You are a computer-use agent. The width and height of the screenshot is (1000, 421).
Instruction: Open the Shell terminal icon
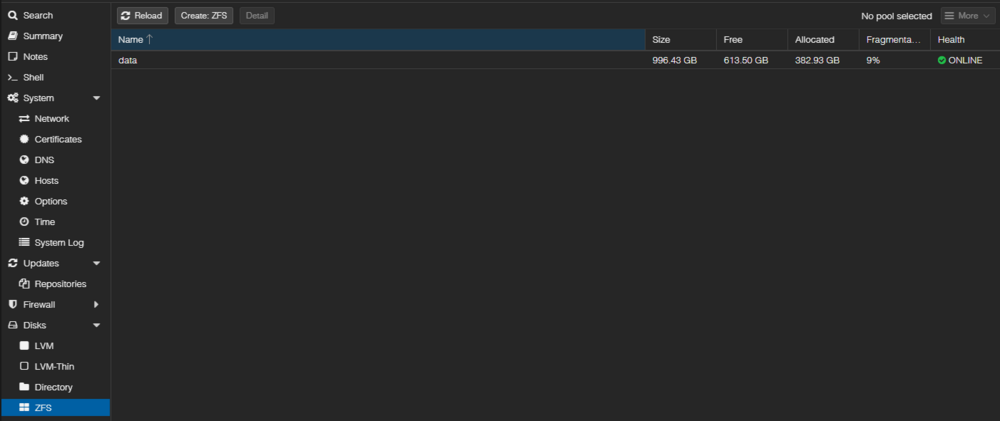[x=12, y=77]
